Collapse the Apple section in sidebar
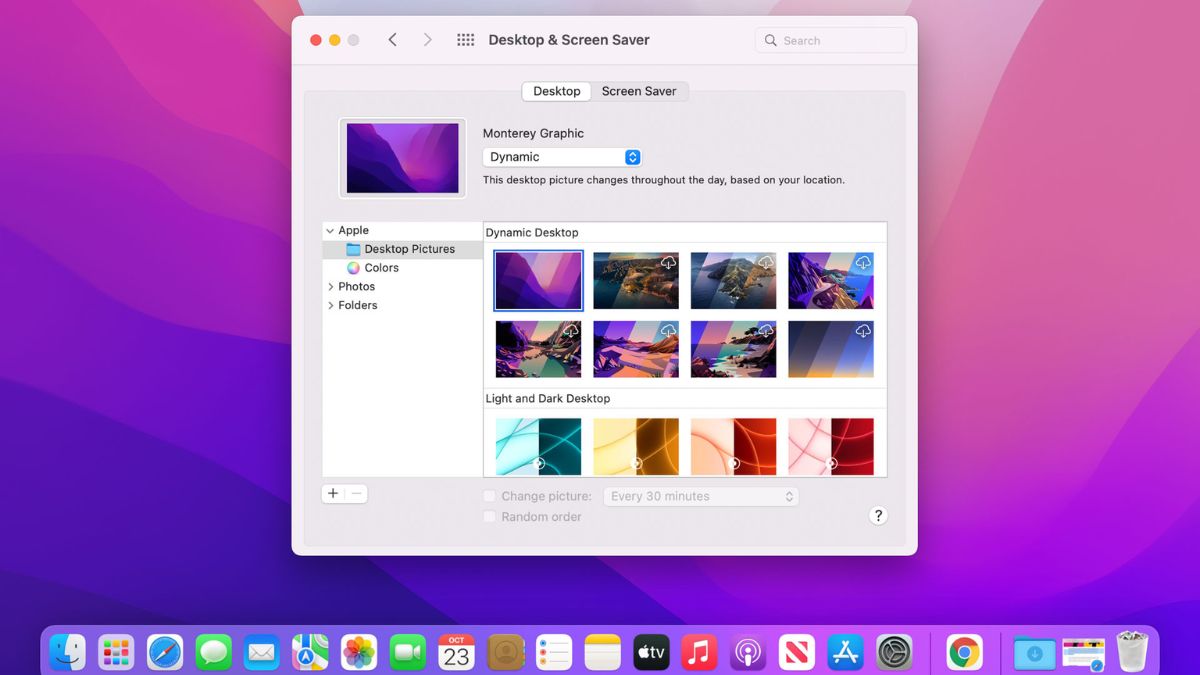The height and width of the screenshot is (675, 1200). pos(330,230)
